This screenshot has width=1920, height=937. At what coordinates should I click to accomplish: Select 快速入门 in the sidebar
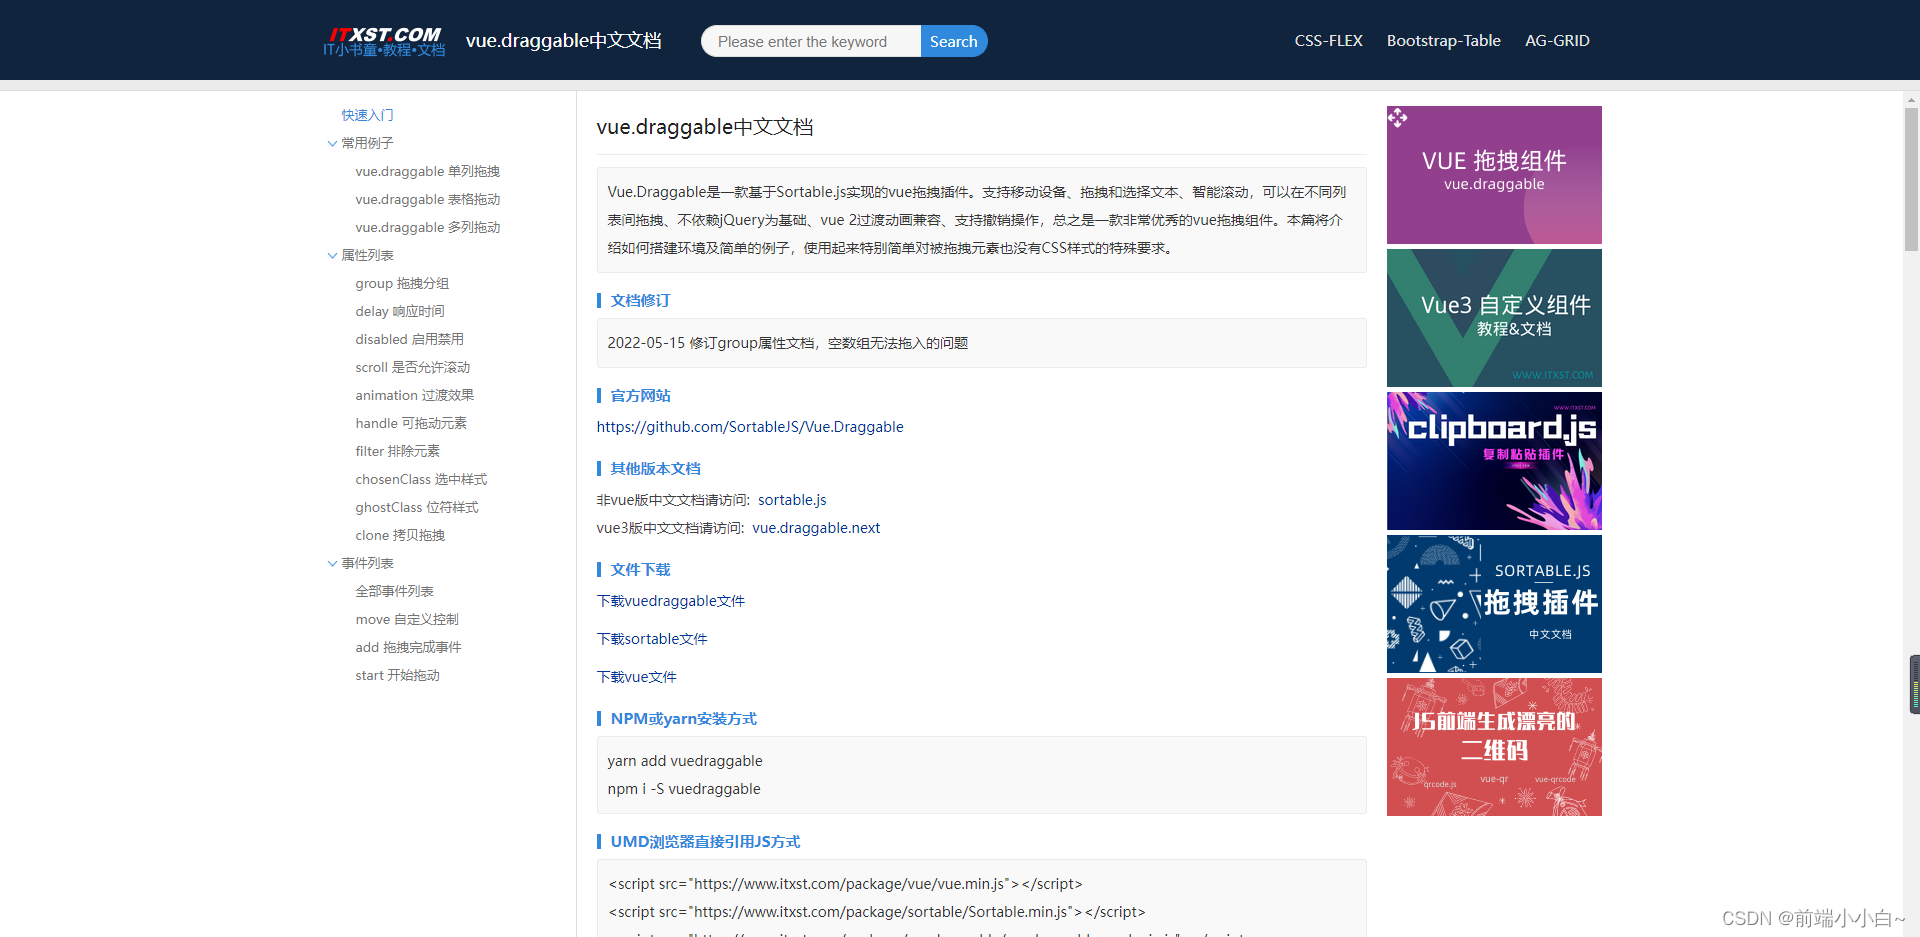pyautogui.click(x=367, y=115)
